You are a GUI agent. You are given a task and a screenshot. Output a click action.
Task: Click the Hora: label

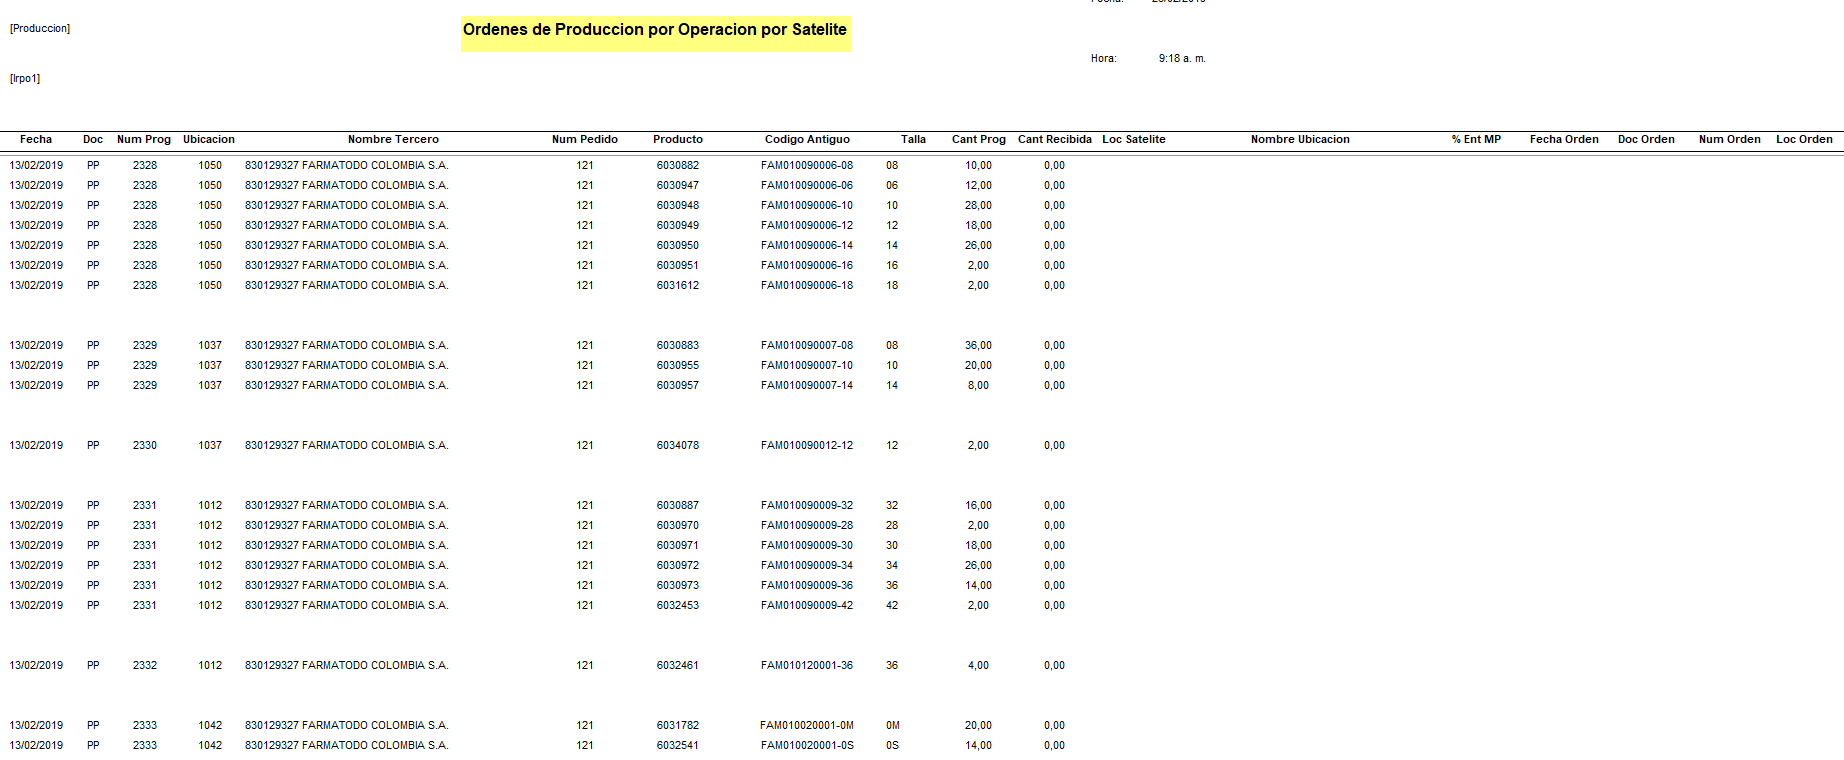(1103, 58)
